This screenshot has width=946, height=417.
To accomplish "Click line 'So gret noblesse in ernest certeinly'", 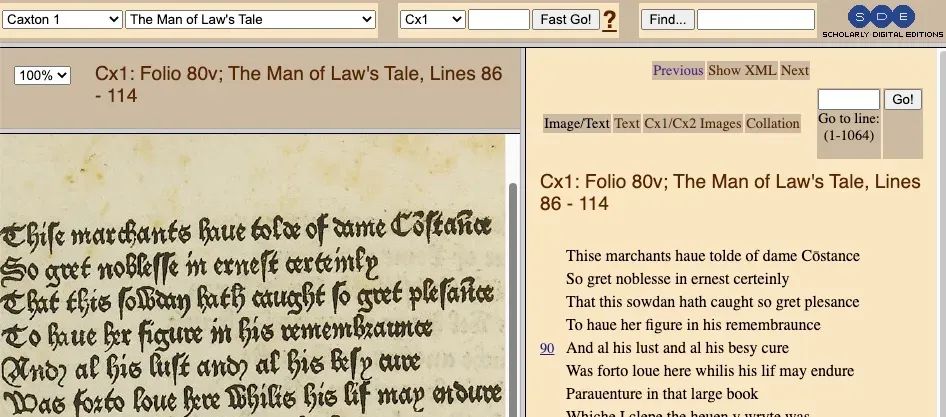I will tap(678, 279).
